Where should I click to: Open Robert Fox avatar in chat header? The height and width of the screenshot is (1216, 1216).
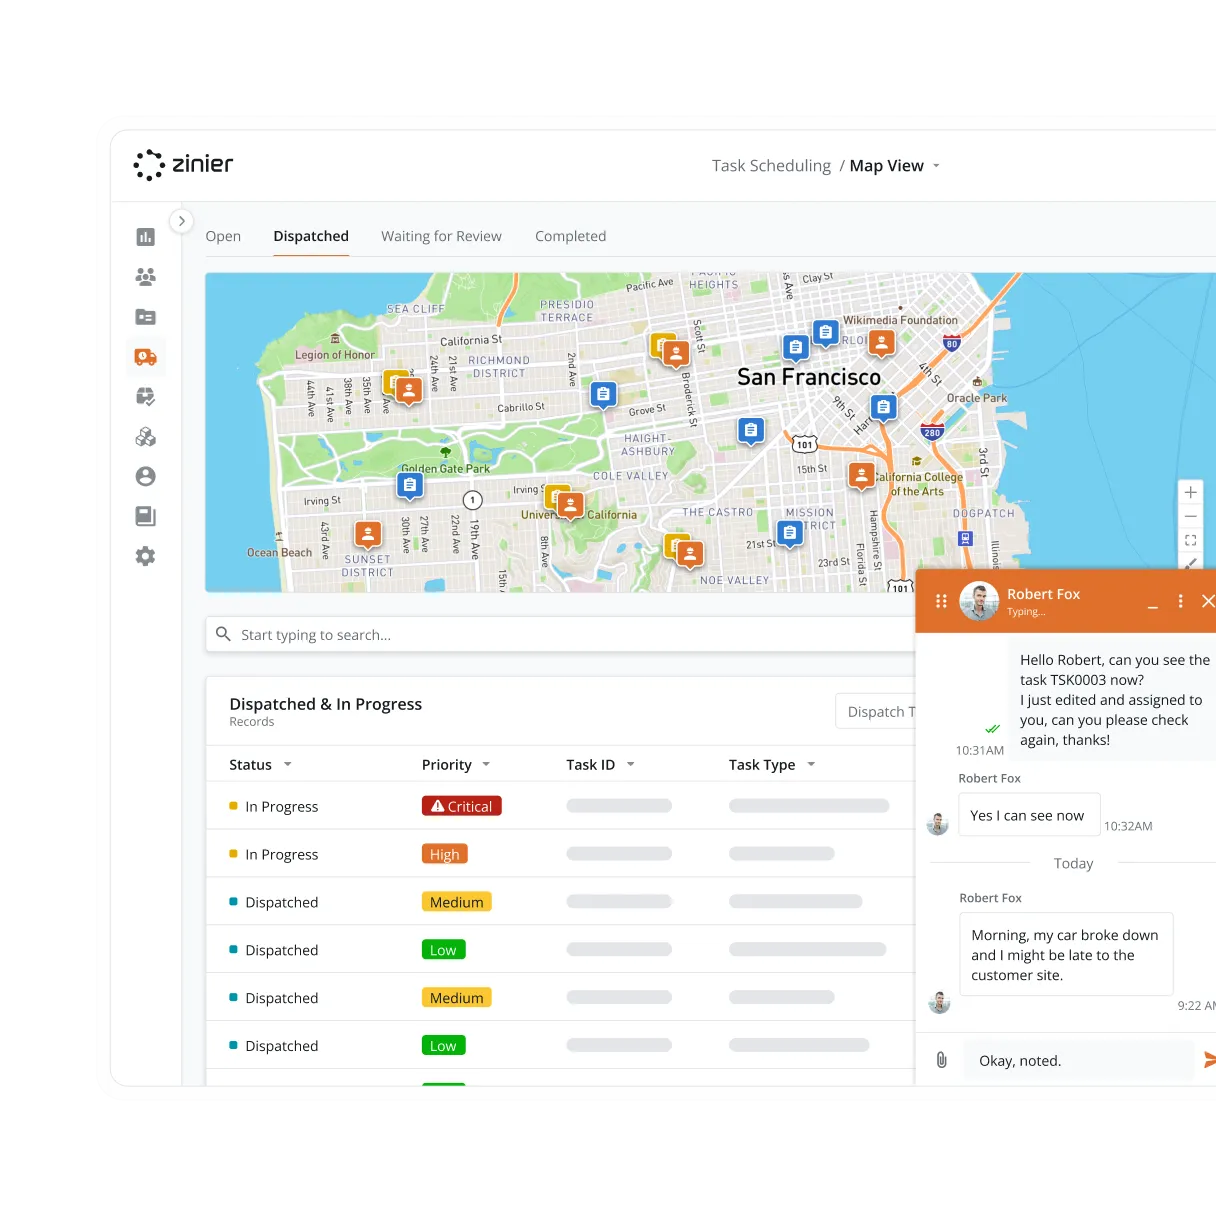pyautogui.click(x=979, y=601)
